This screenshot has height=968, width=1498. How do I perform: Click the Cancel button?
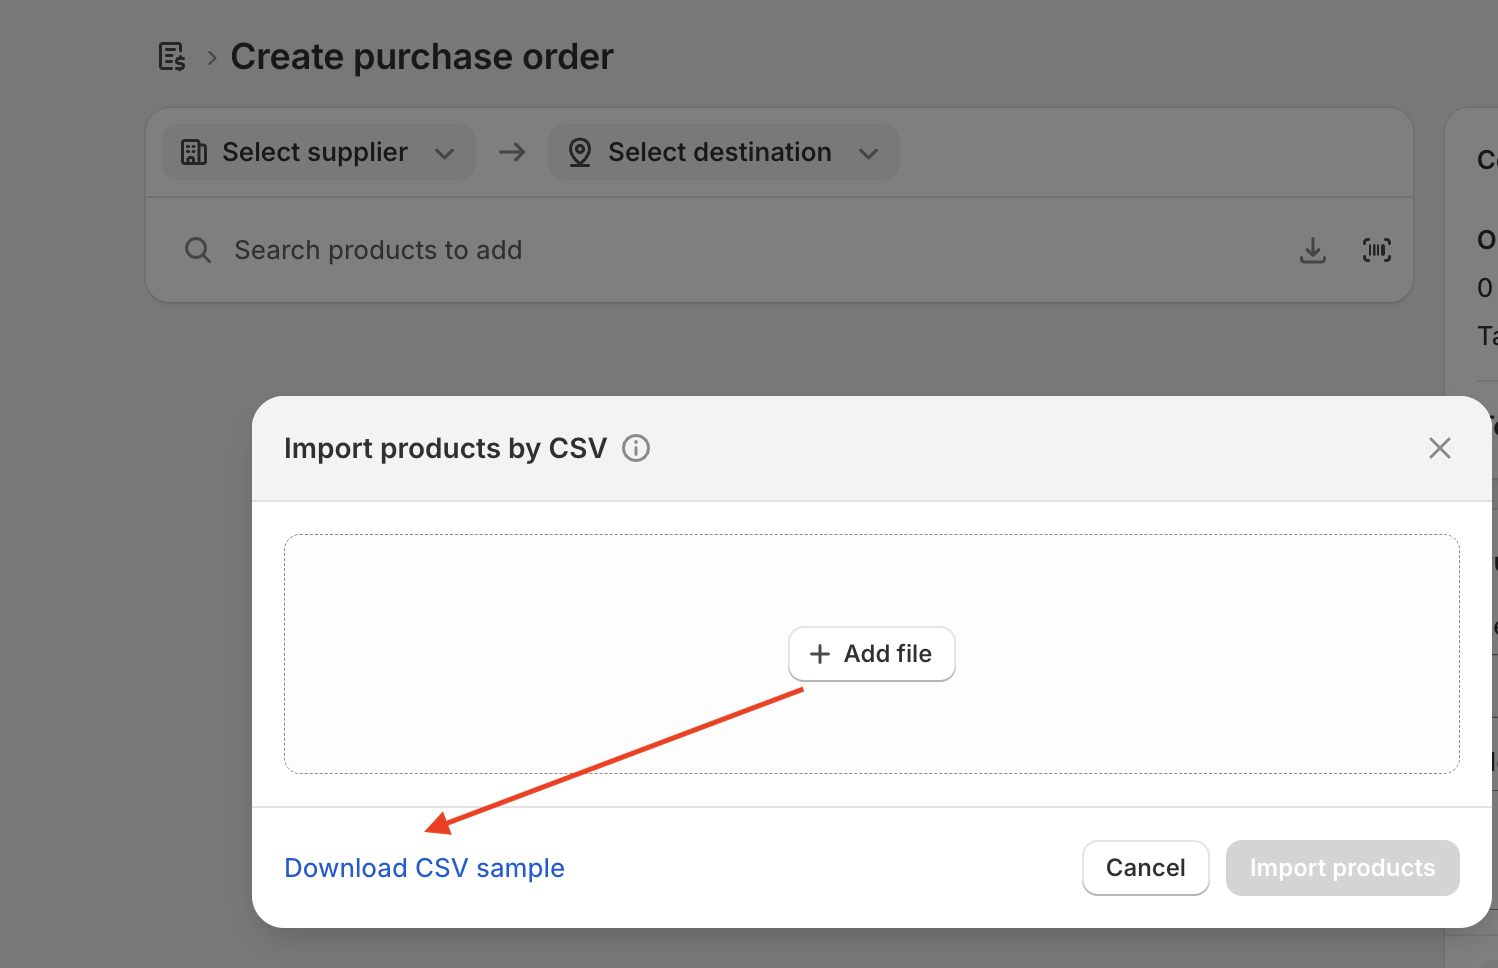[x=1146, y=868]
